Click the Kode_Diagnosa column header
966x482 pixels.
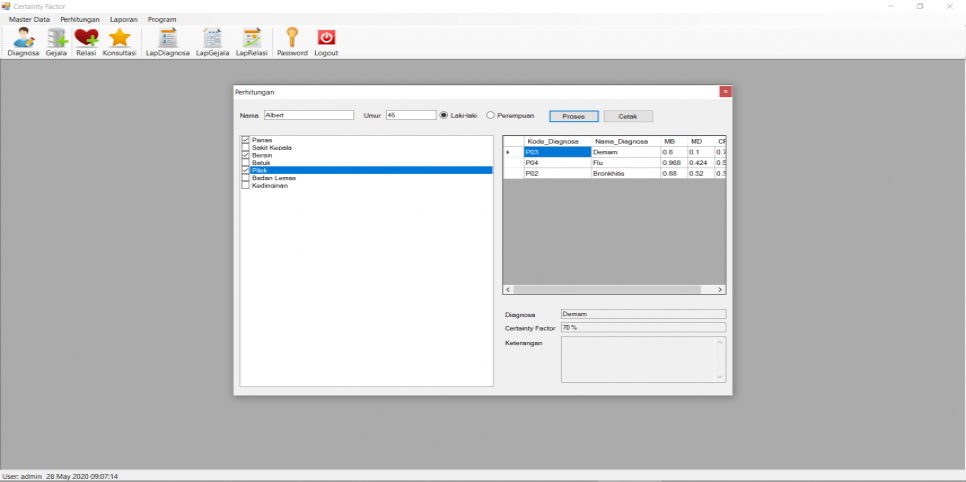point(558,141)
